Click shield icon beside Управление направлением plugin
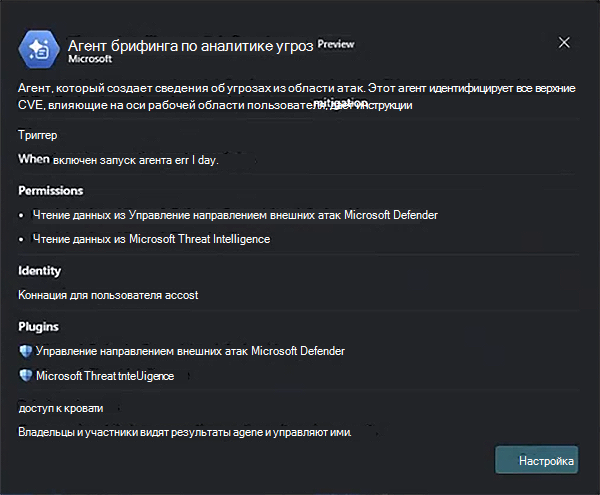600x495 pixels. point(26,351)
